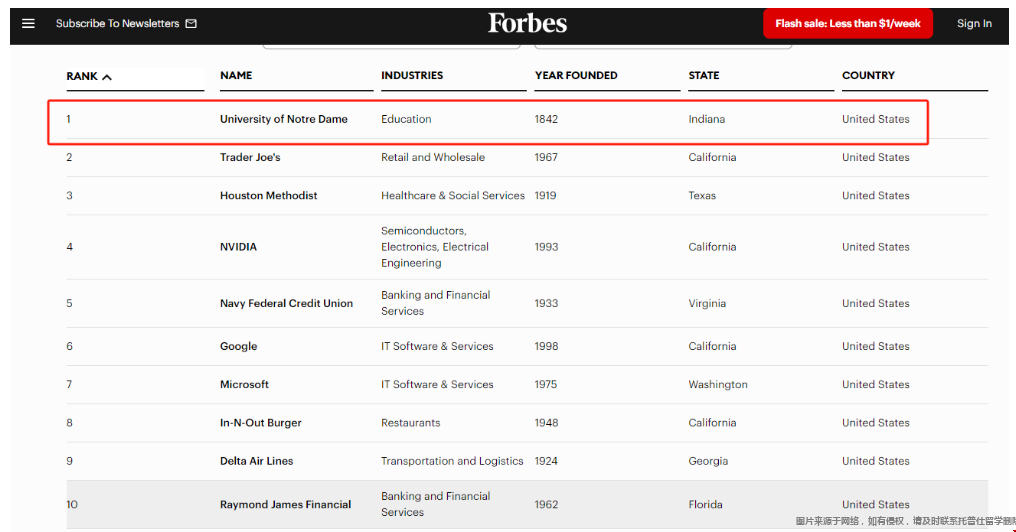Open Navy Federal Credit Union entry
The width and height of the screenshot is (1016, 532).
286,303
